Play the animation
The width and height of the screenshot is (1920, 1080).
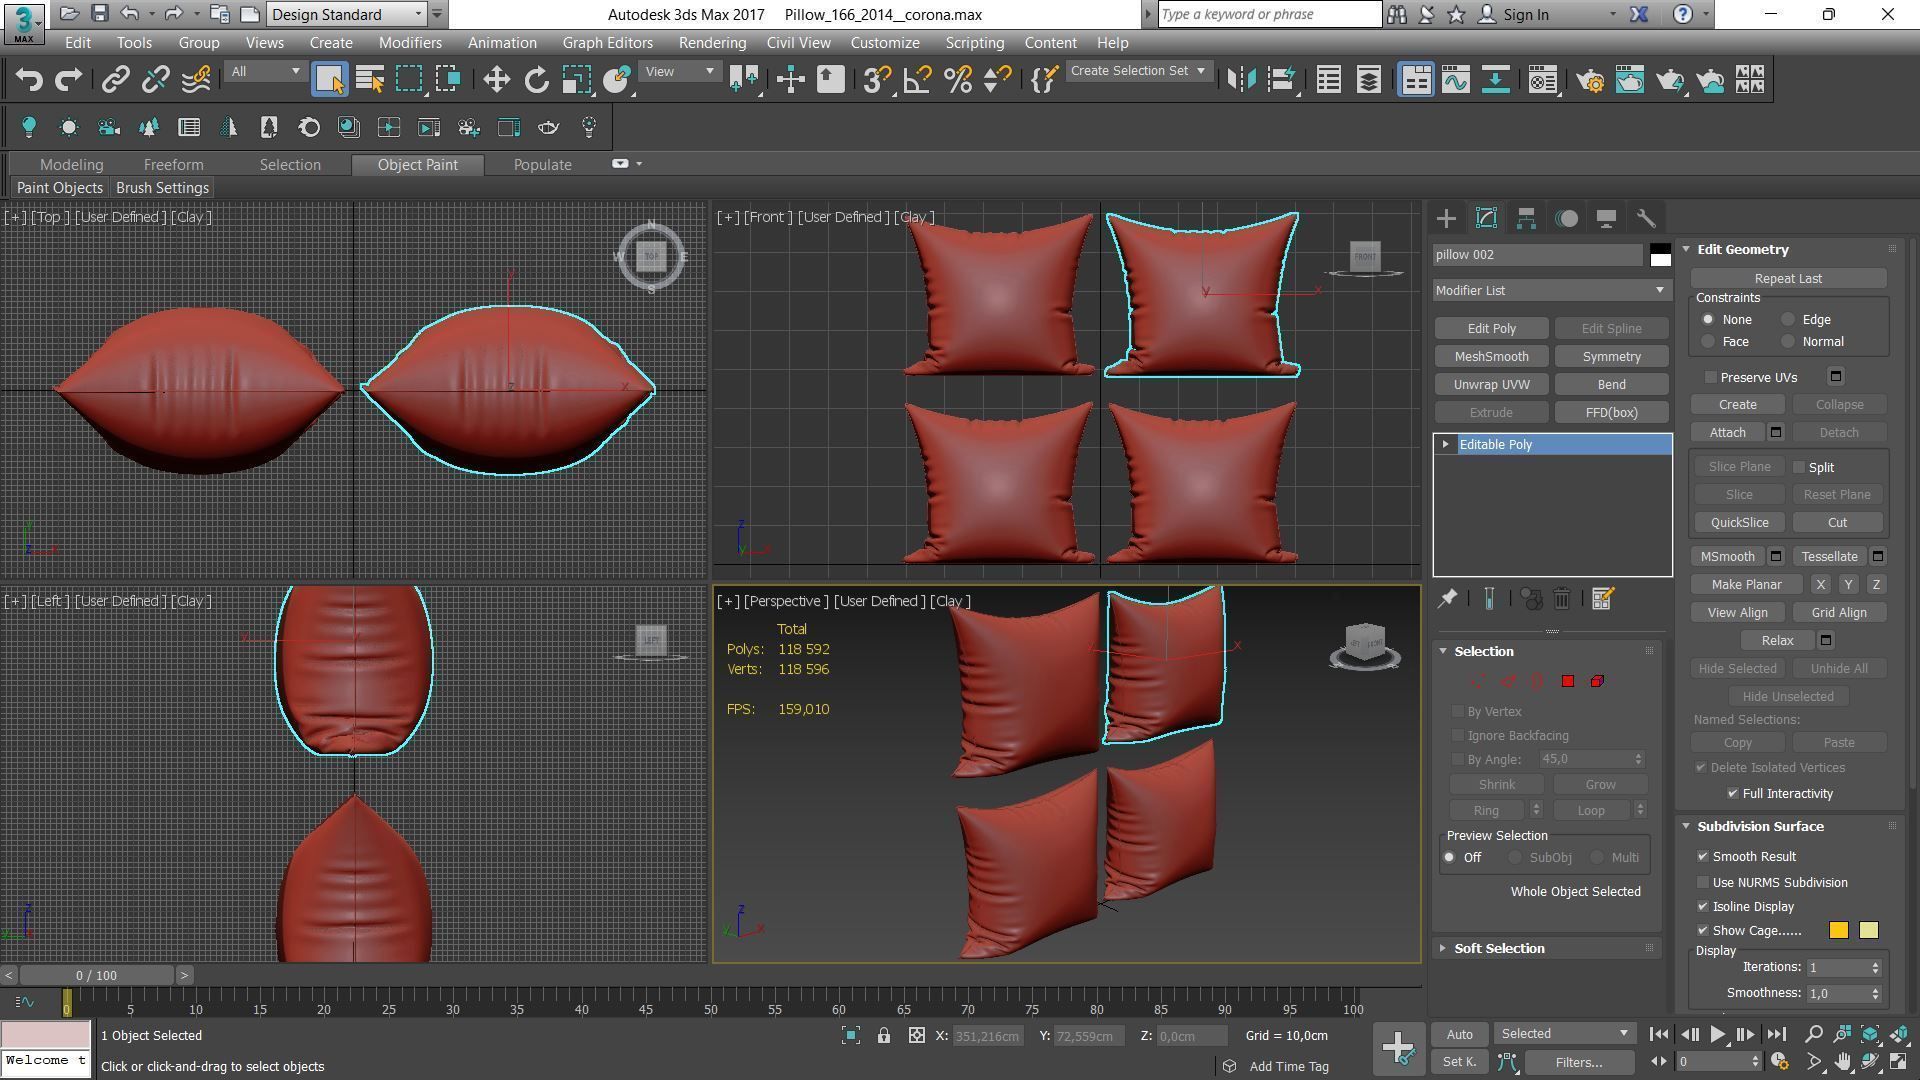(x=1717, y=1034)
